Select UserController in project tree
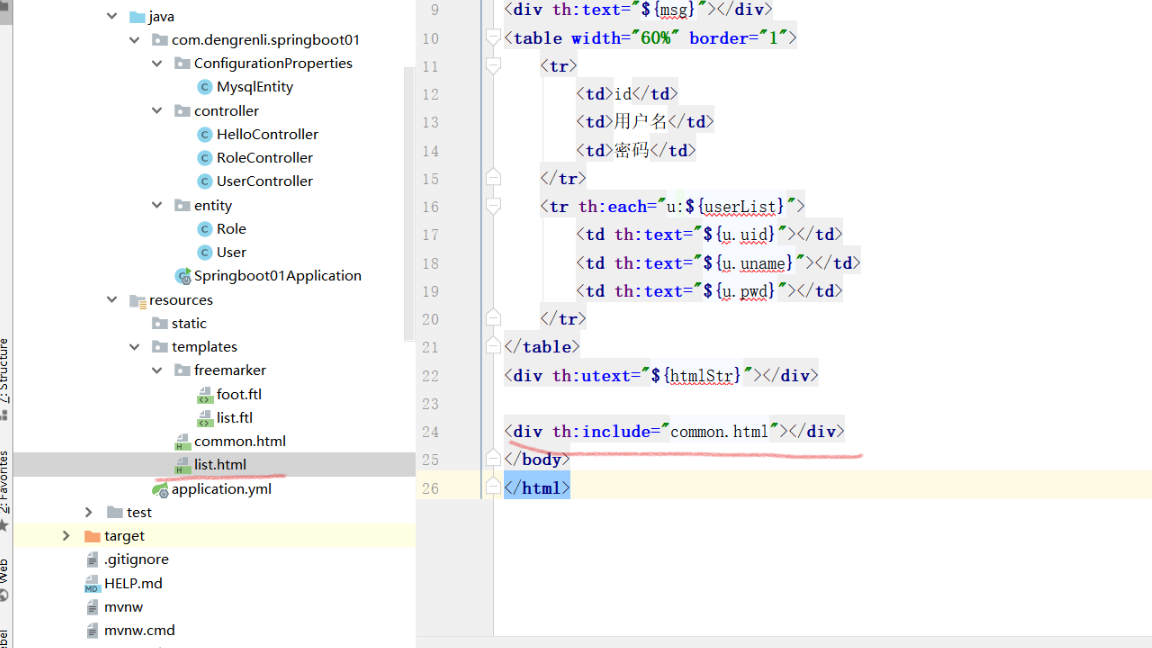Image resolution: width=1152 pixels, height=648 pixels. point(264,181)
